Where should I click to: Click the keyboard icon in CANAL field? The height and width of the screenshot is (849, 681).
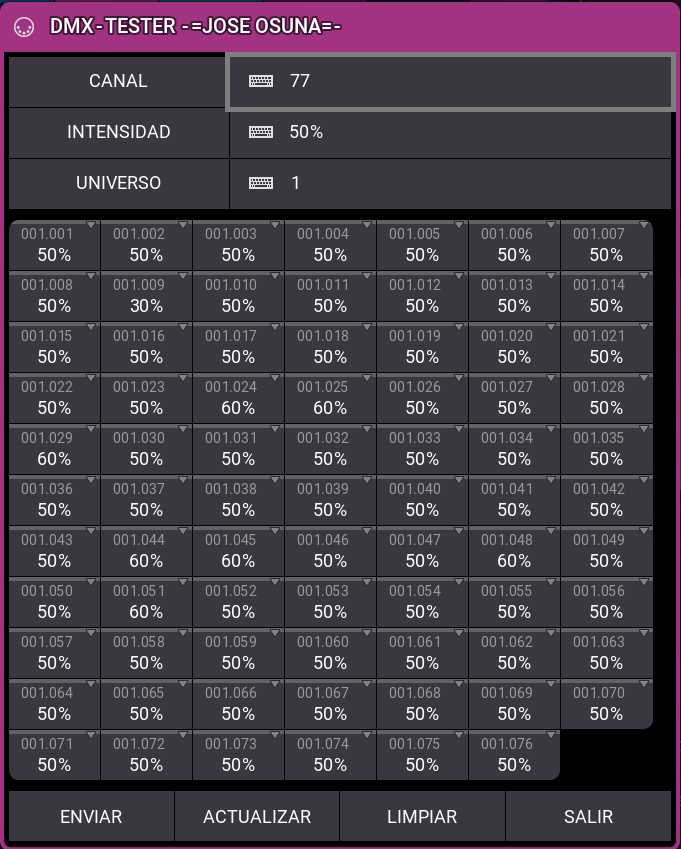pos(261,81)
